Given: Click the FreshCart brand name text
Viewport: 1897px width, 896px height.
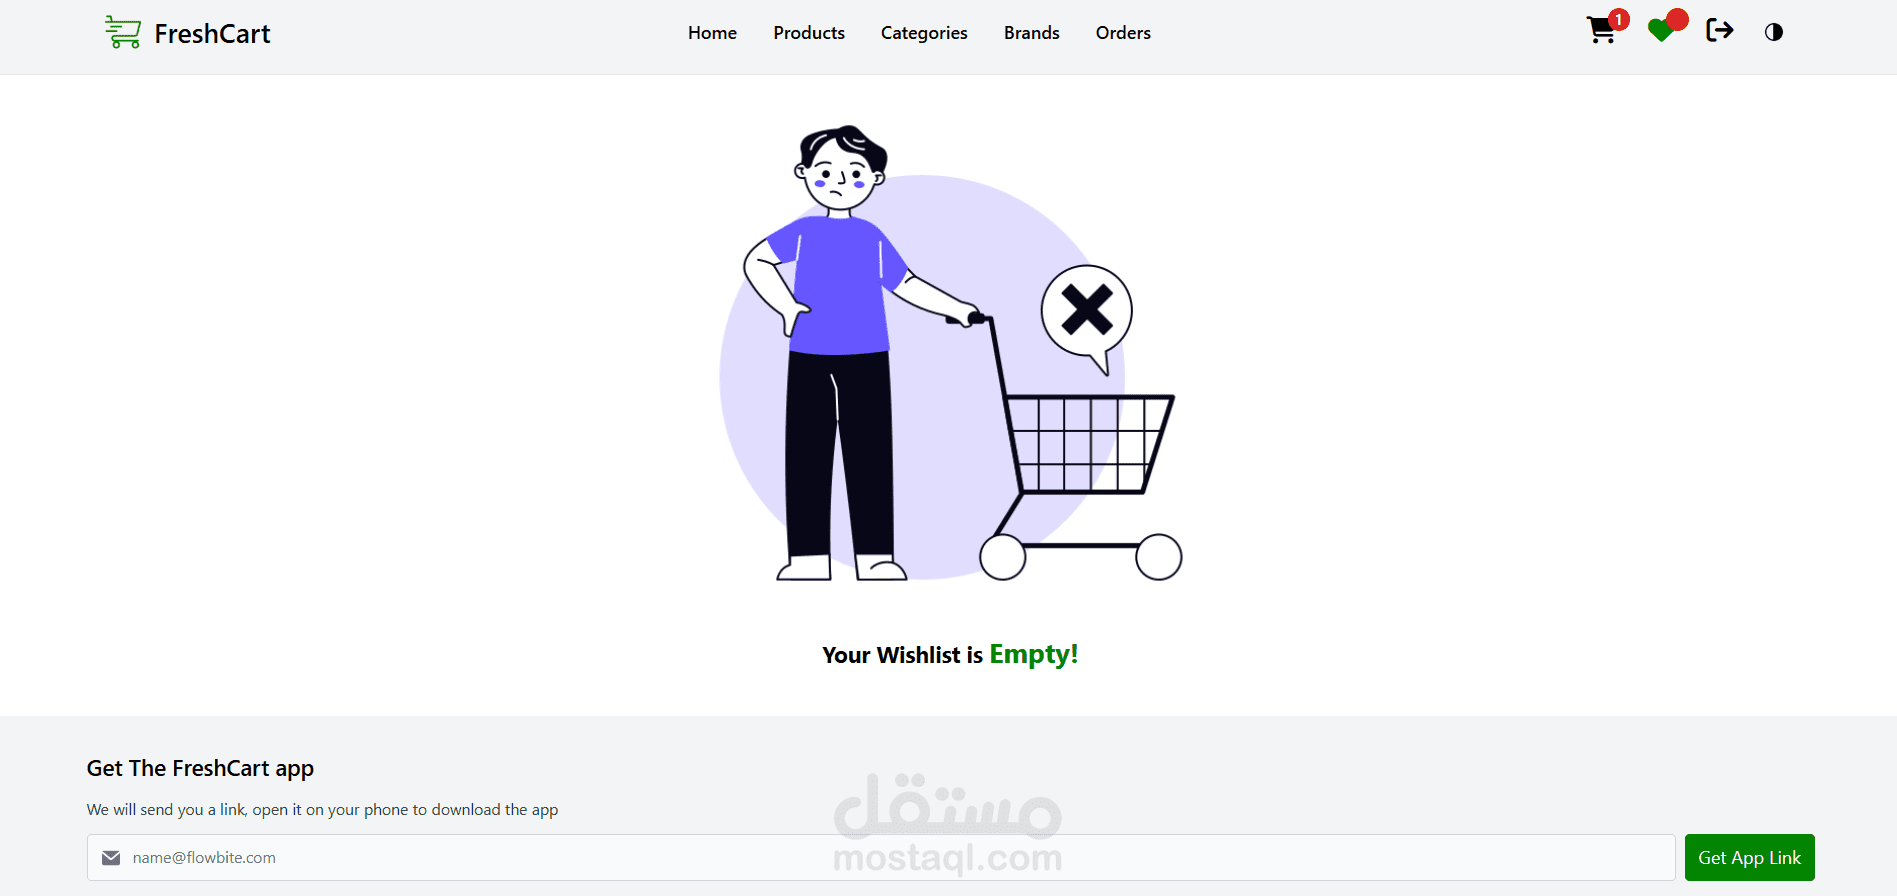Looking at the screenshot, I should coord(212,34).
